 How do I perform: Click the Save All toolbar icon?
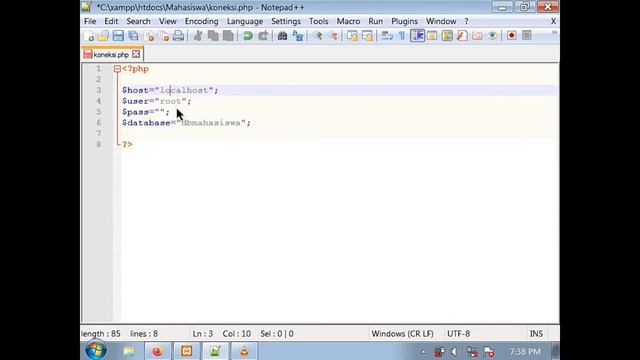(133, 36)
